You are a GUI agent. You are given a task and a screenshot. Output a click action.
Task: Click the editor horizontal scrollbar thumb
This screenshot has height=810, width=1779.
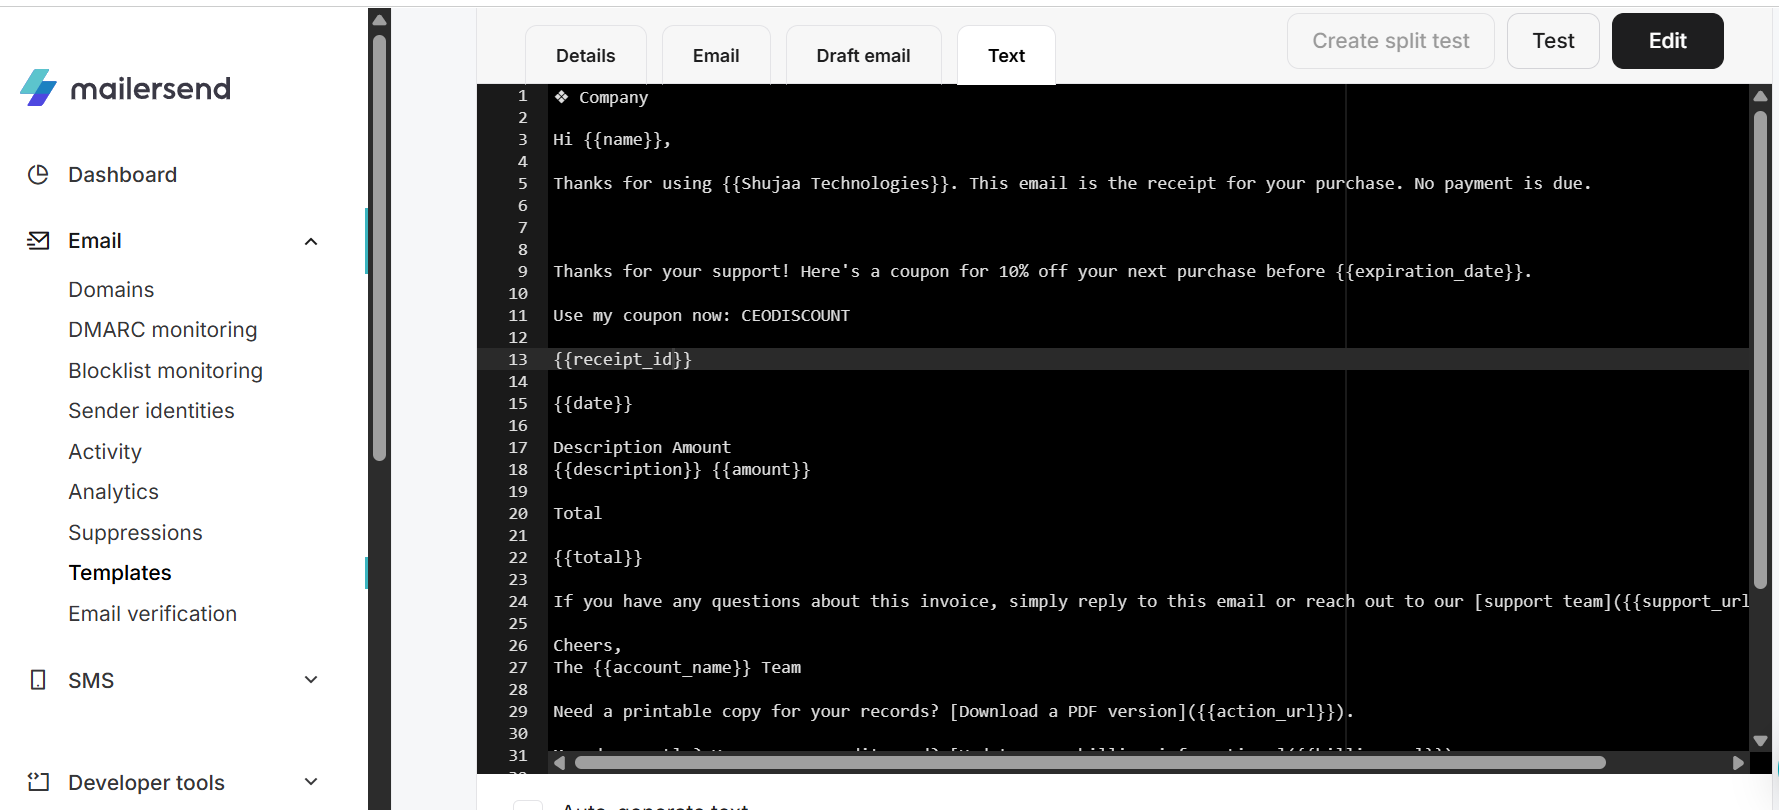[1090, 763]
